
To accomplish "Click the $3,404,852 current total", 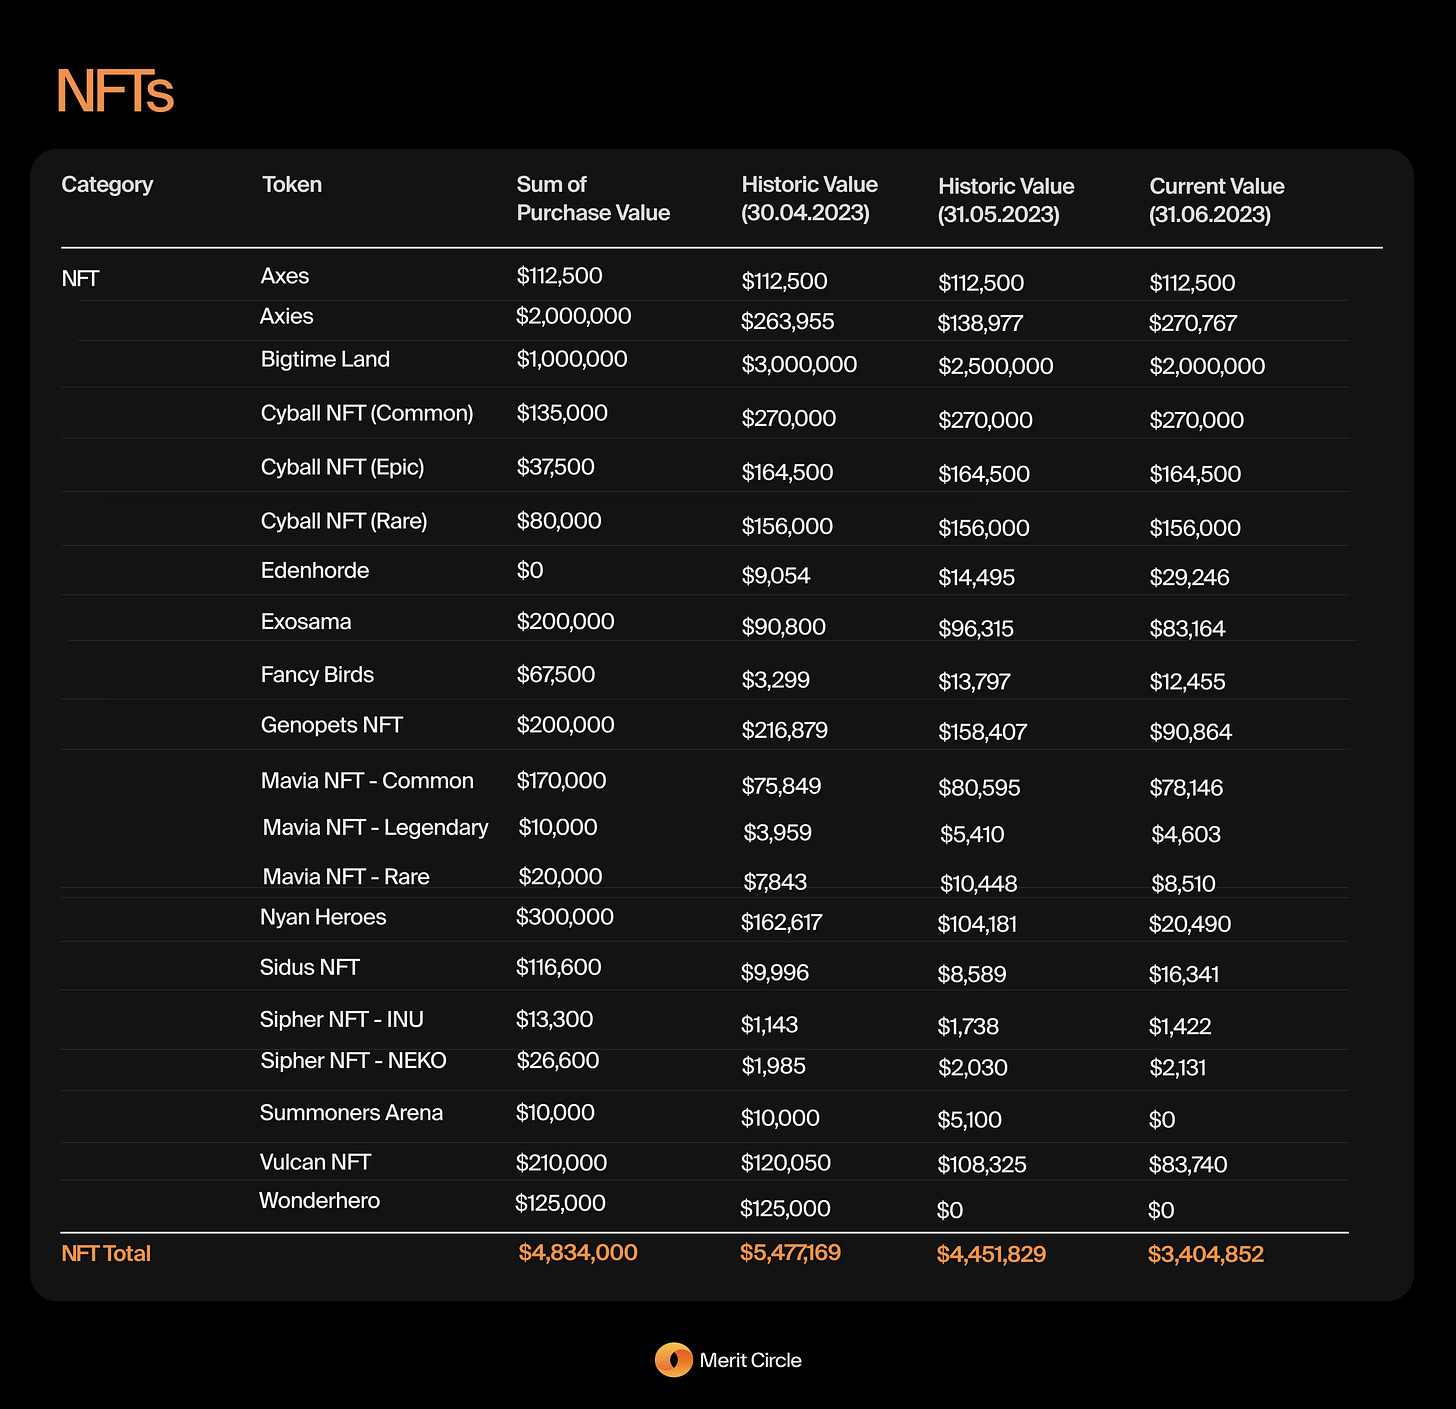I will pos(1206,1254).
